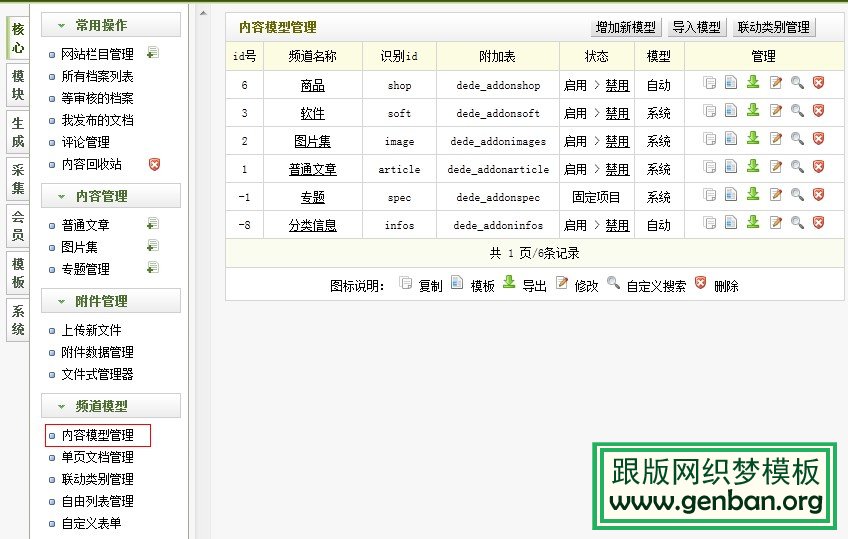This screenshot has width=848, height=539.
Task: Collapse the 内容管理 section header
Action: (x=110, y=196)
